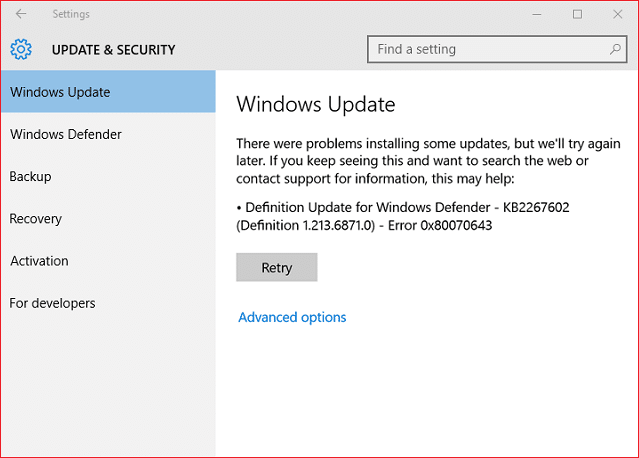Click the Windows Update page heading
This screenshot has width=639, height=458.
coord(315,104)
